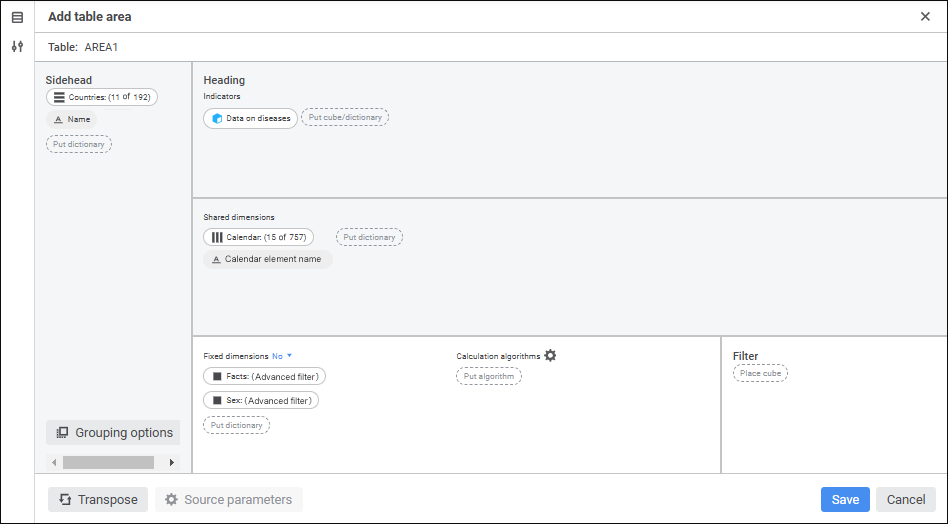Click the Place cube filter placeholder
Viewport: 948px width, 524px height.
pyautogui.click(x=760, y=373)
